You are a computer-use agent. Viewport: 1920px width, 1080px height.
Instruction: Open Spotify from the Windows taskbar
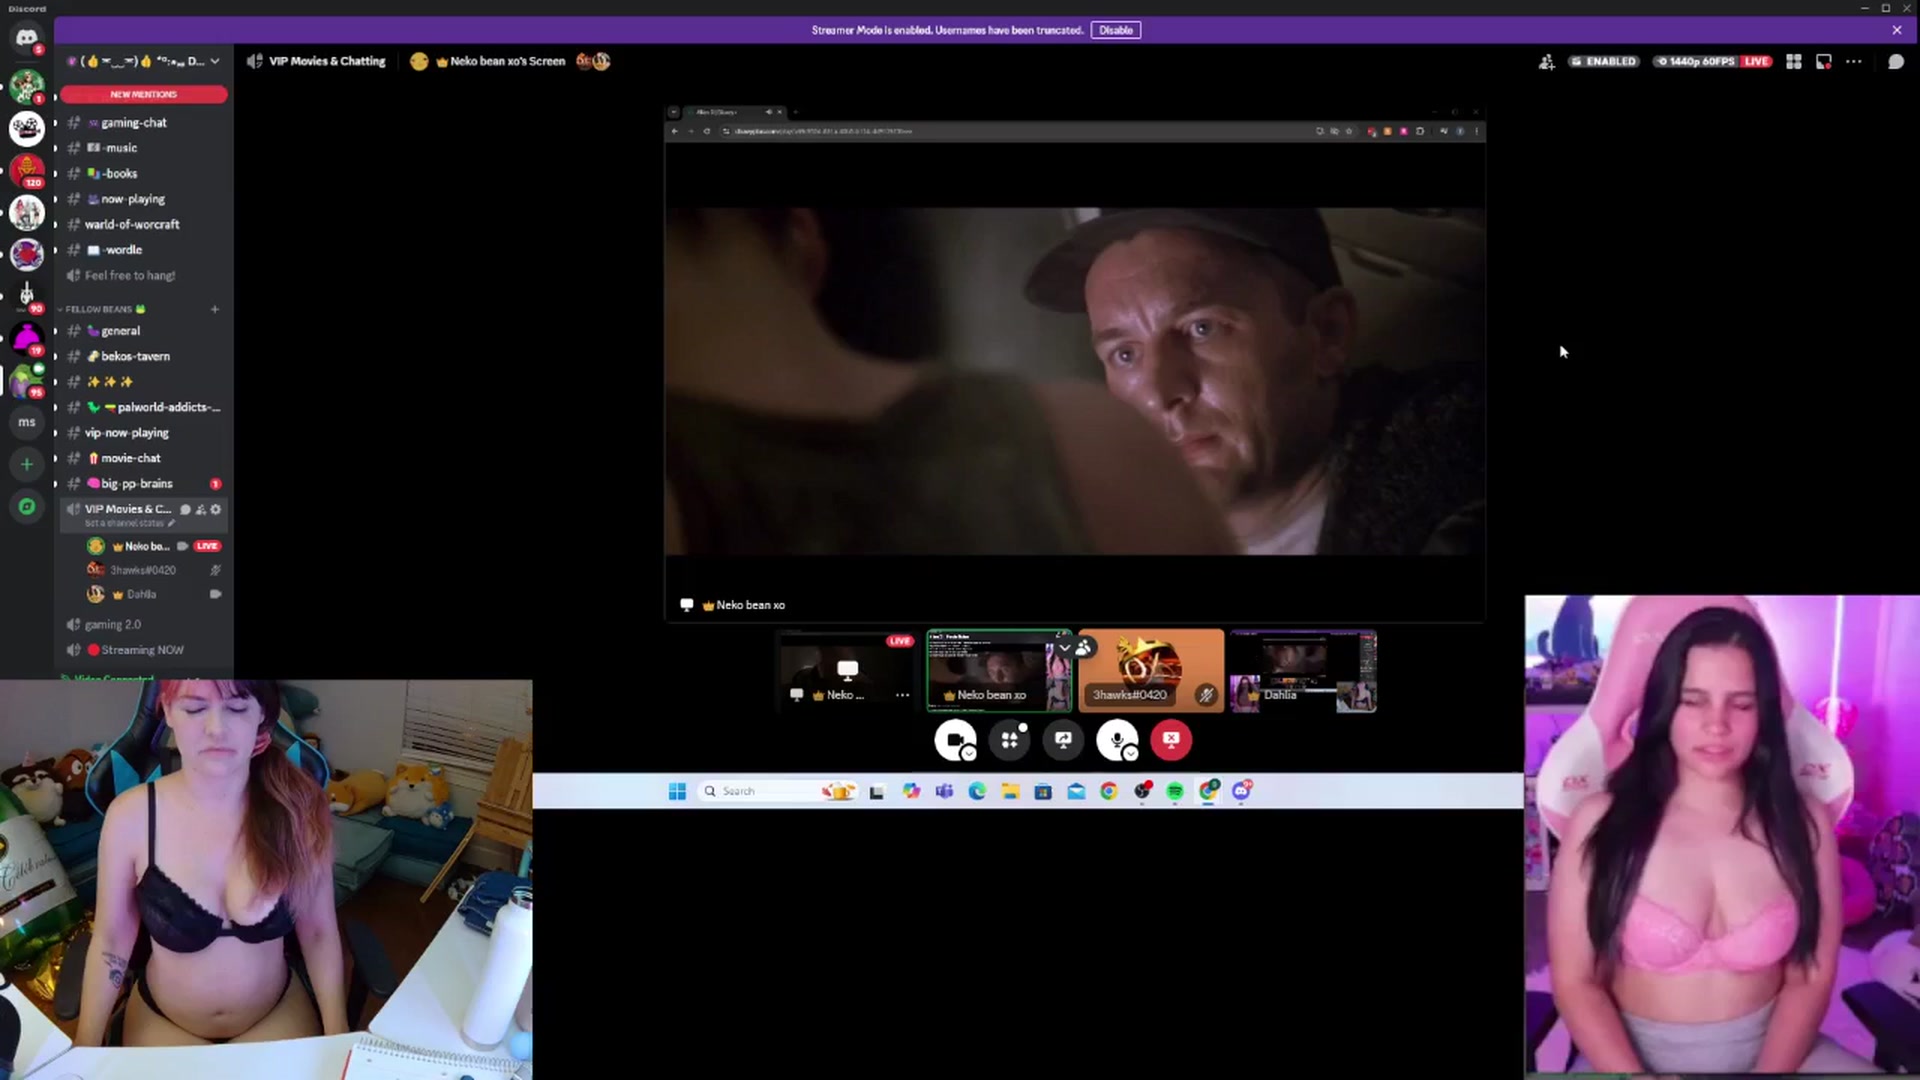1175,792
